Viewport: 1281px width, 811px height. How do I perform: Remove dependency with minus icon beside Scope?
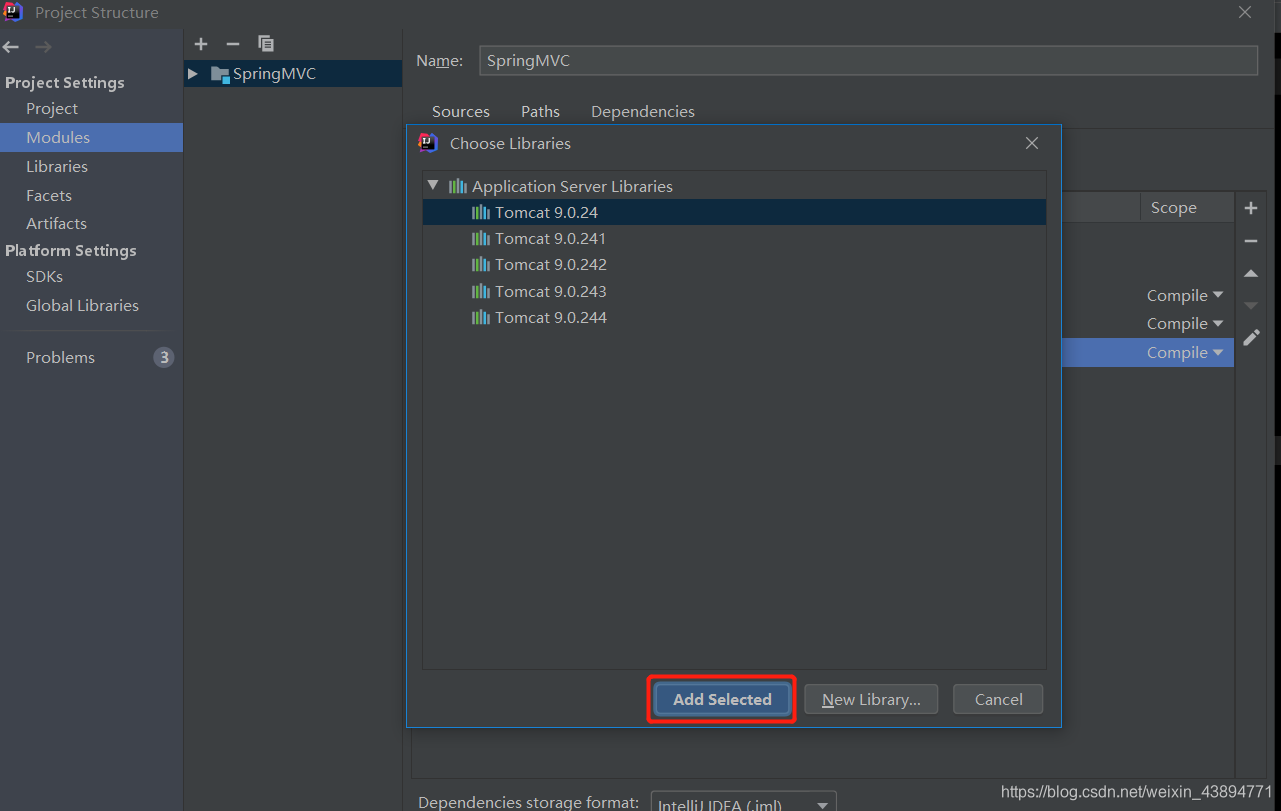click(x=1251, y=241)
